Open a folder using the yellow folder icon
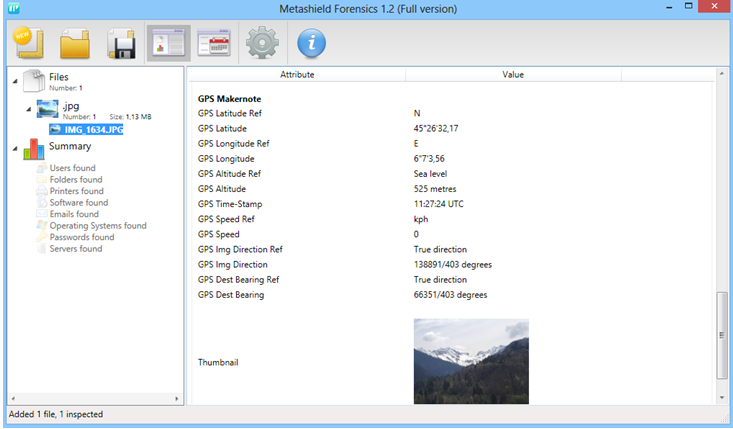 click(77, 44)
